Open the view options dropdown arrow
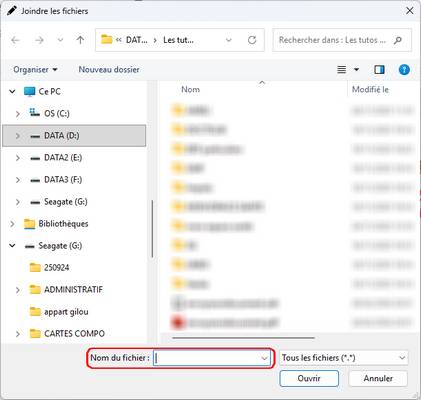This screenshot has width=421, height=400. coord(356,70)
